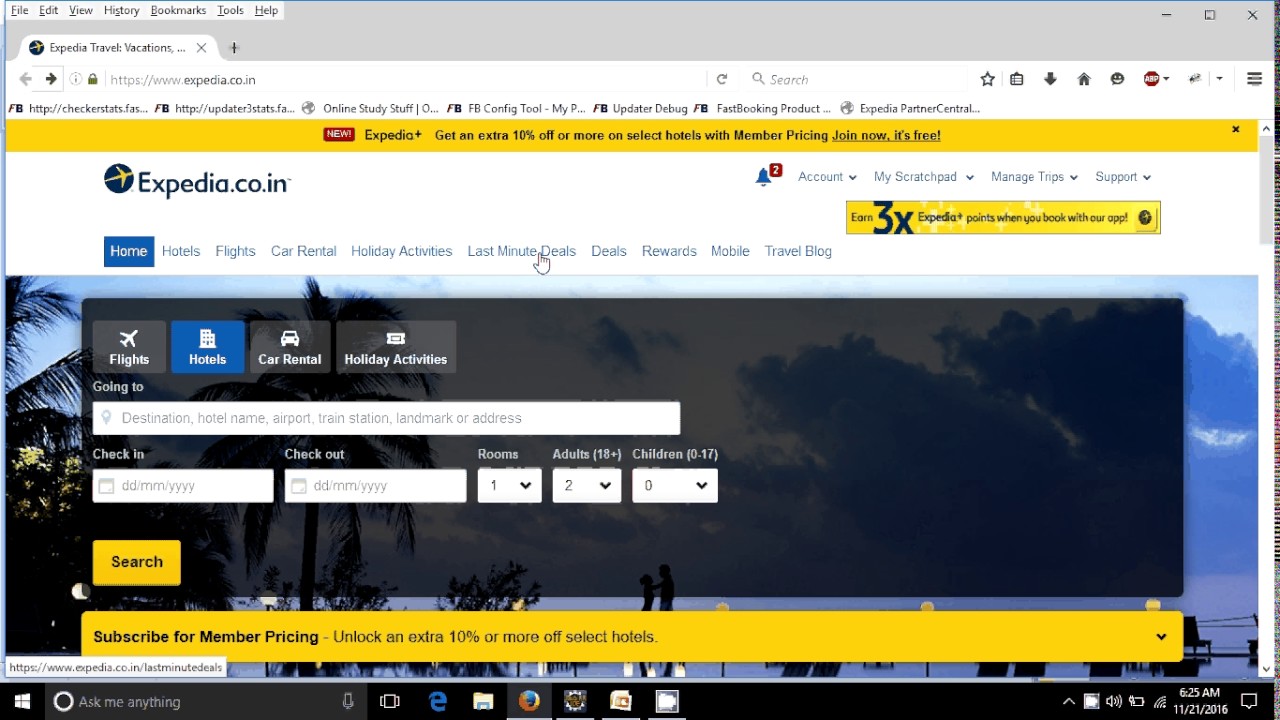Image resolution: width=1280 pixels, height=720 pixels.
Task: Open a new browser tab
Action: pyautogui.click(x=234, y=47)
